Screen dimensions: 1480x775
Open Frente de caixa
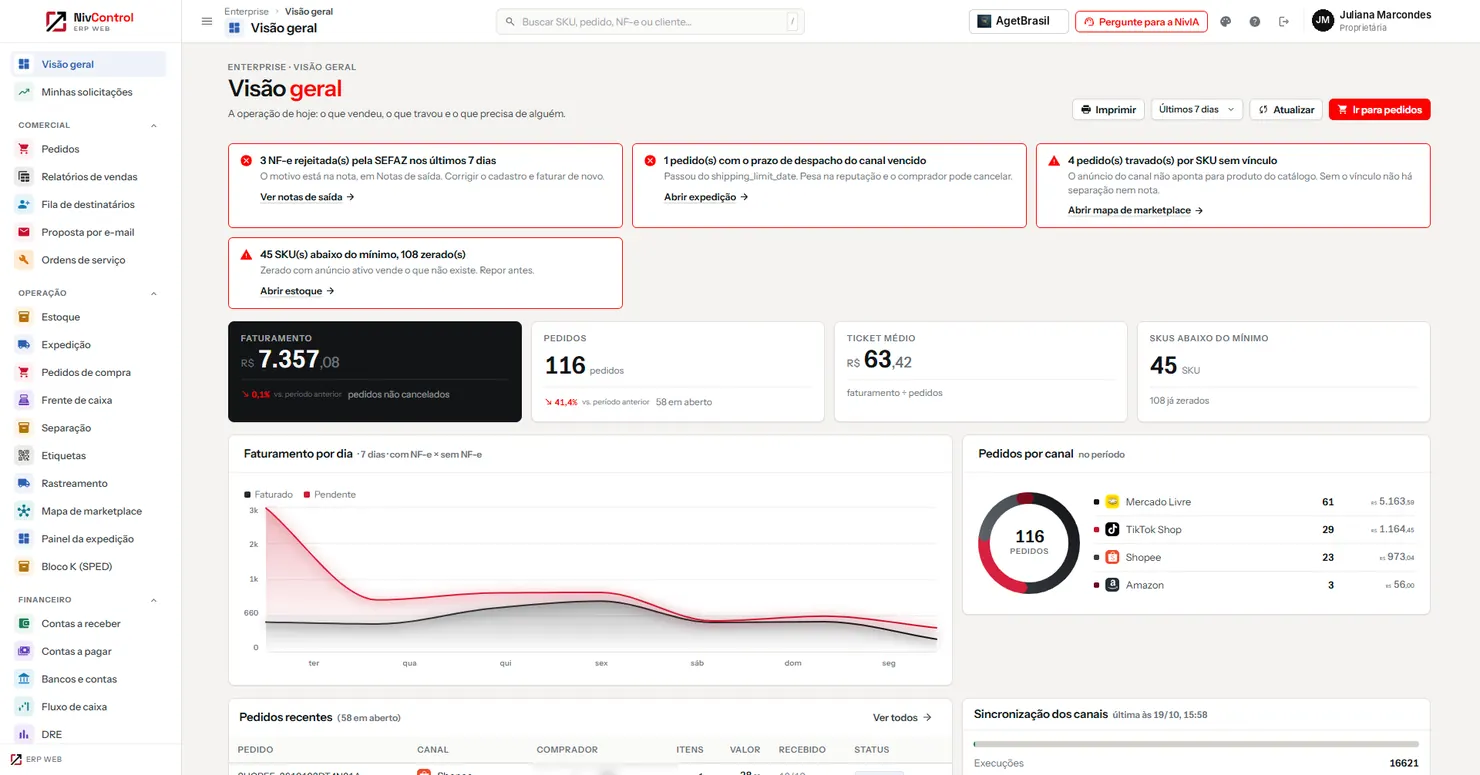click(x=88, y=400)
